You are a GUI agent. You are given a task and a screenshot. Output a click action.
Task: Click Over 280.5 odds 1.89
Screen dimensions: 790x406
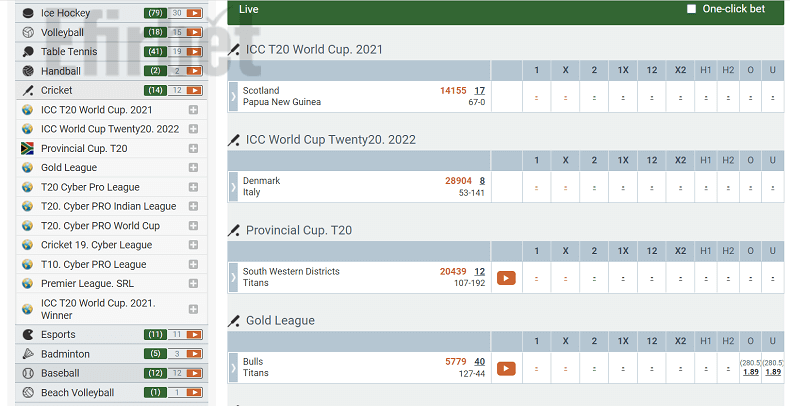751,372
